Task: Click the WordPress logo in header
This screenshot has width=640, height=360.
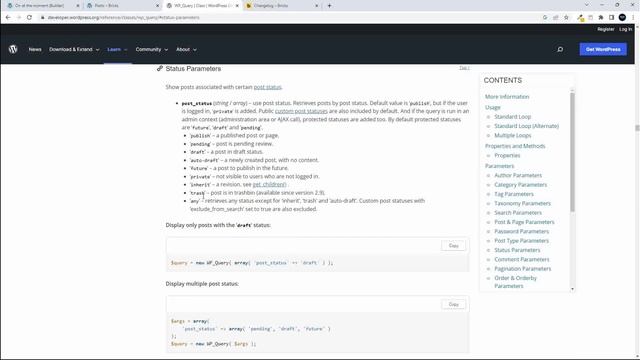Action: coord(13,49)
